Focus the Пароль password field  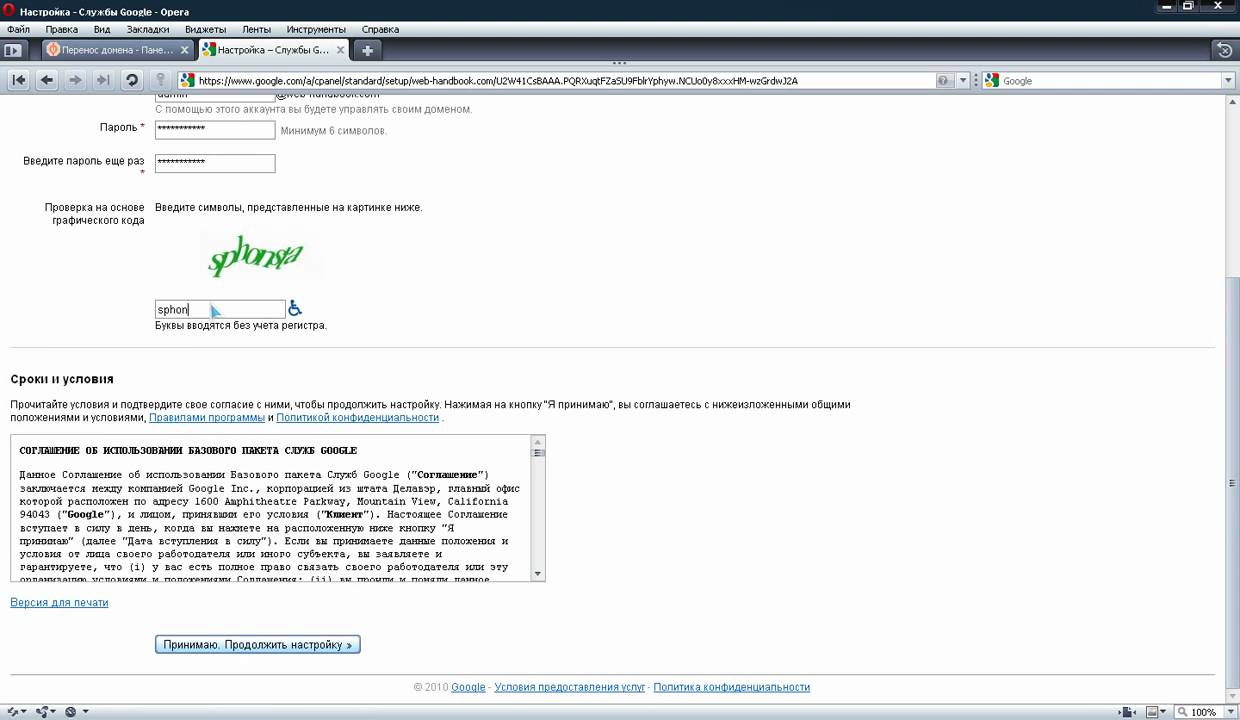click(x=215, y=130)
